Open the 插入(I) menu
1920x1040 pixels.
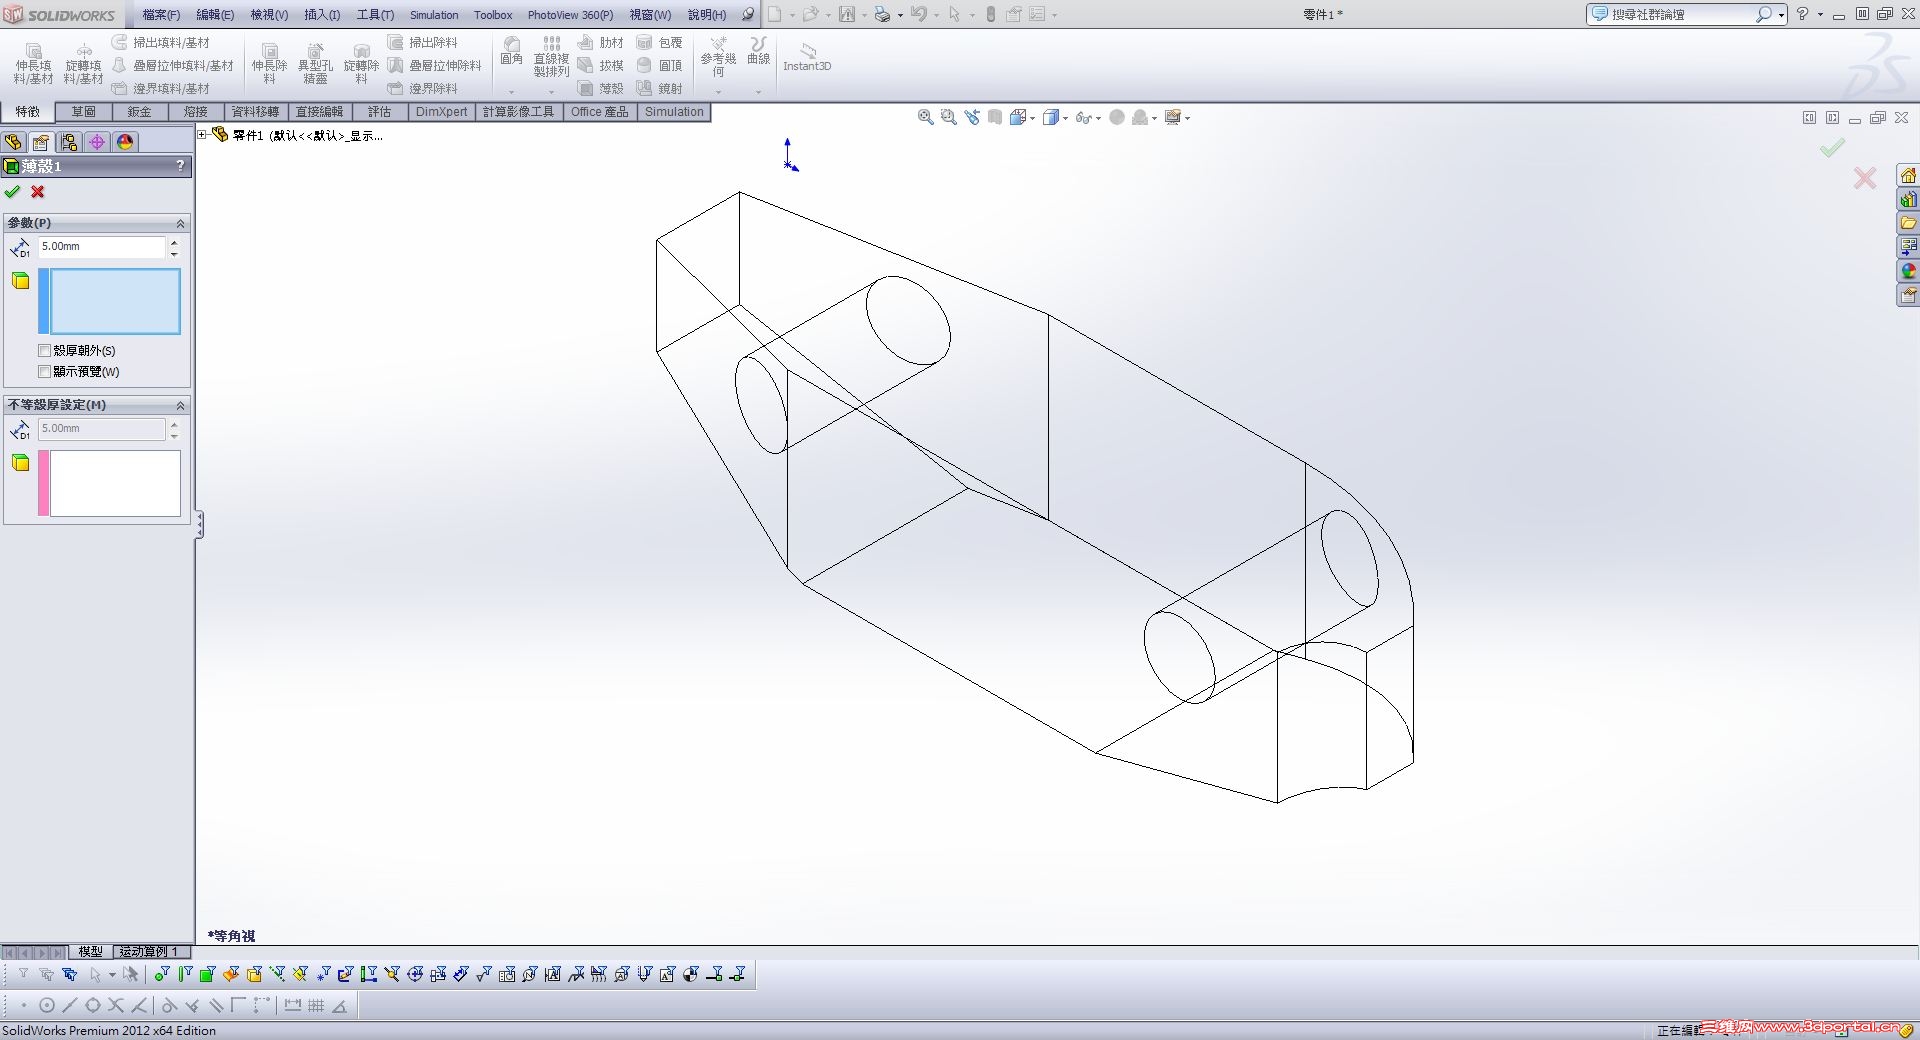click(x=322, y=15)
